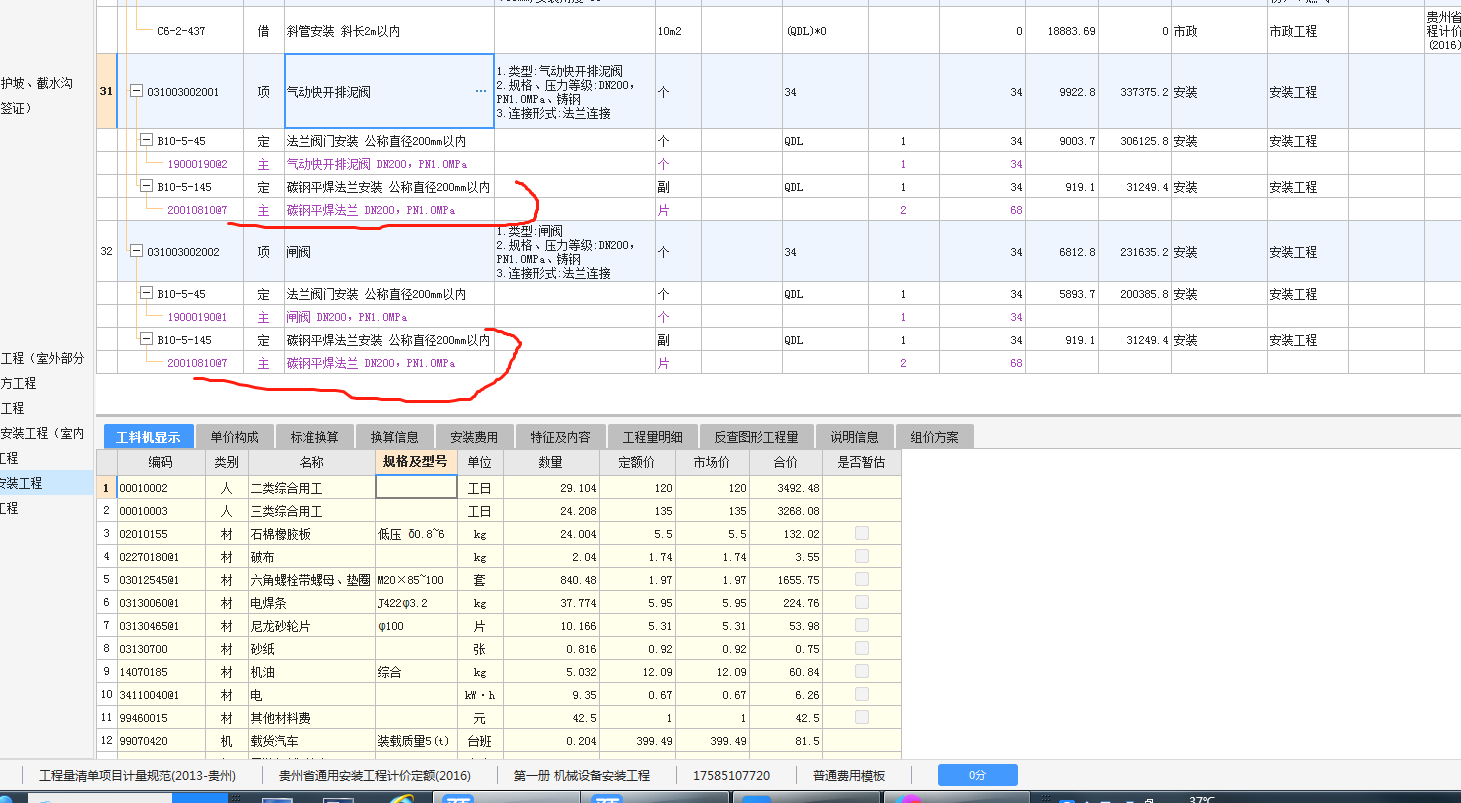The height and width of the screenshot is (803, 1461).
Task: Open the 单价构成 tab
Action: coord(234,437)
